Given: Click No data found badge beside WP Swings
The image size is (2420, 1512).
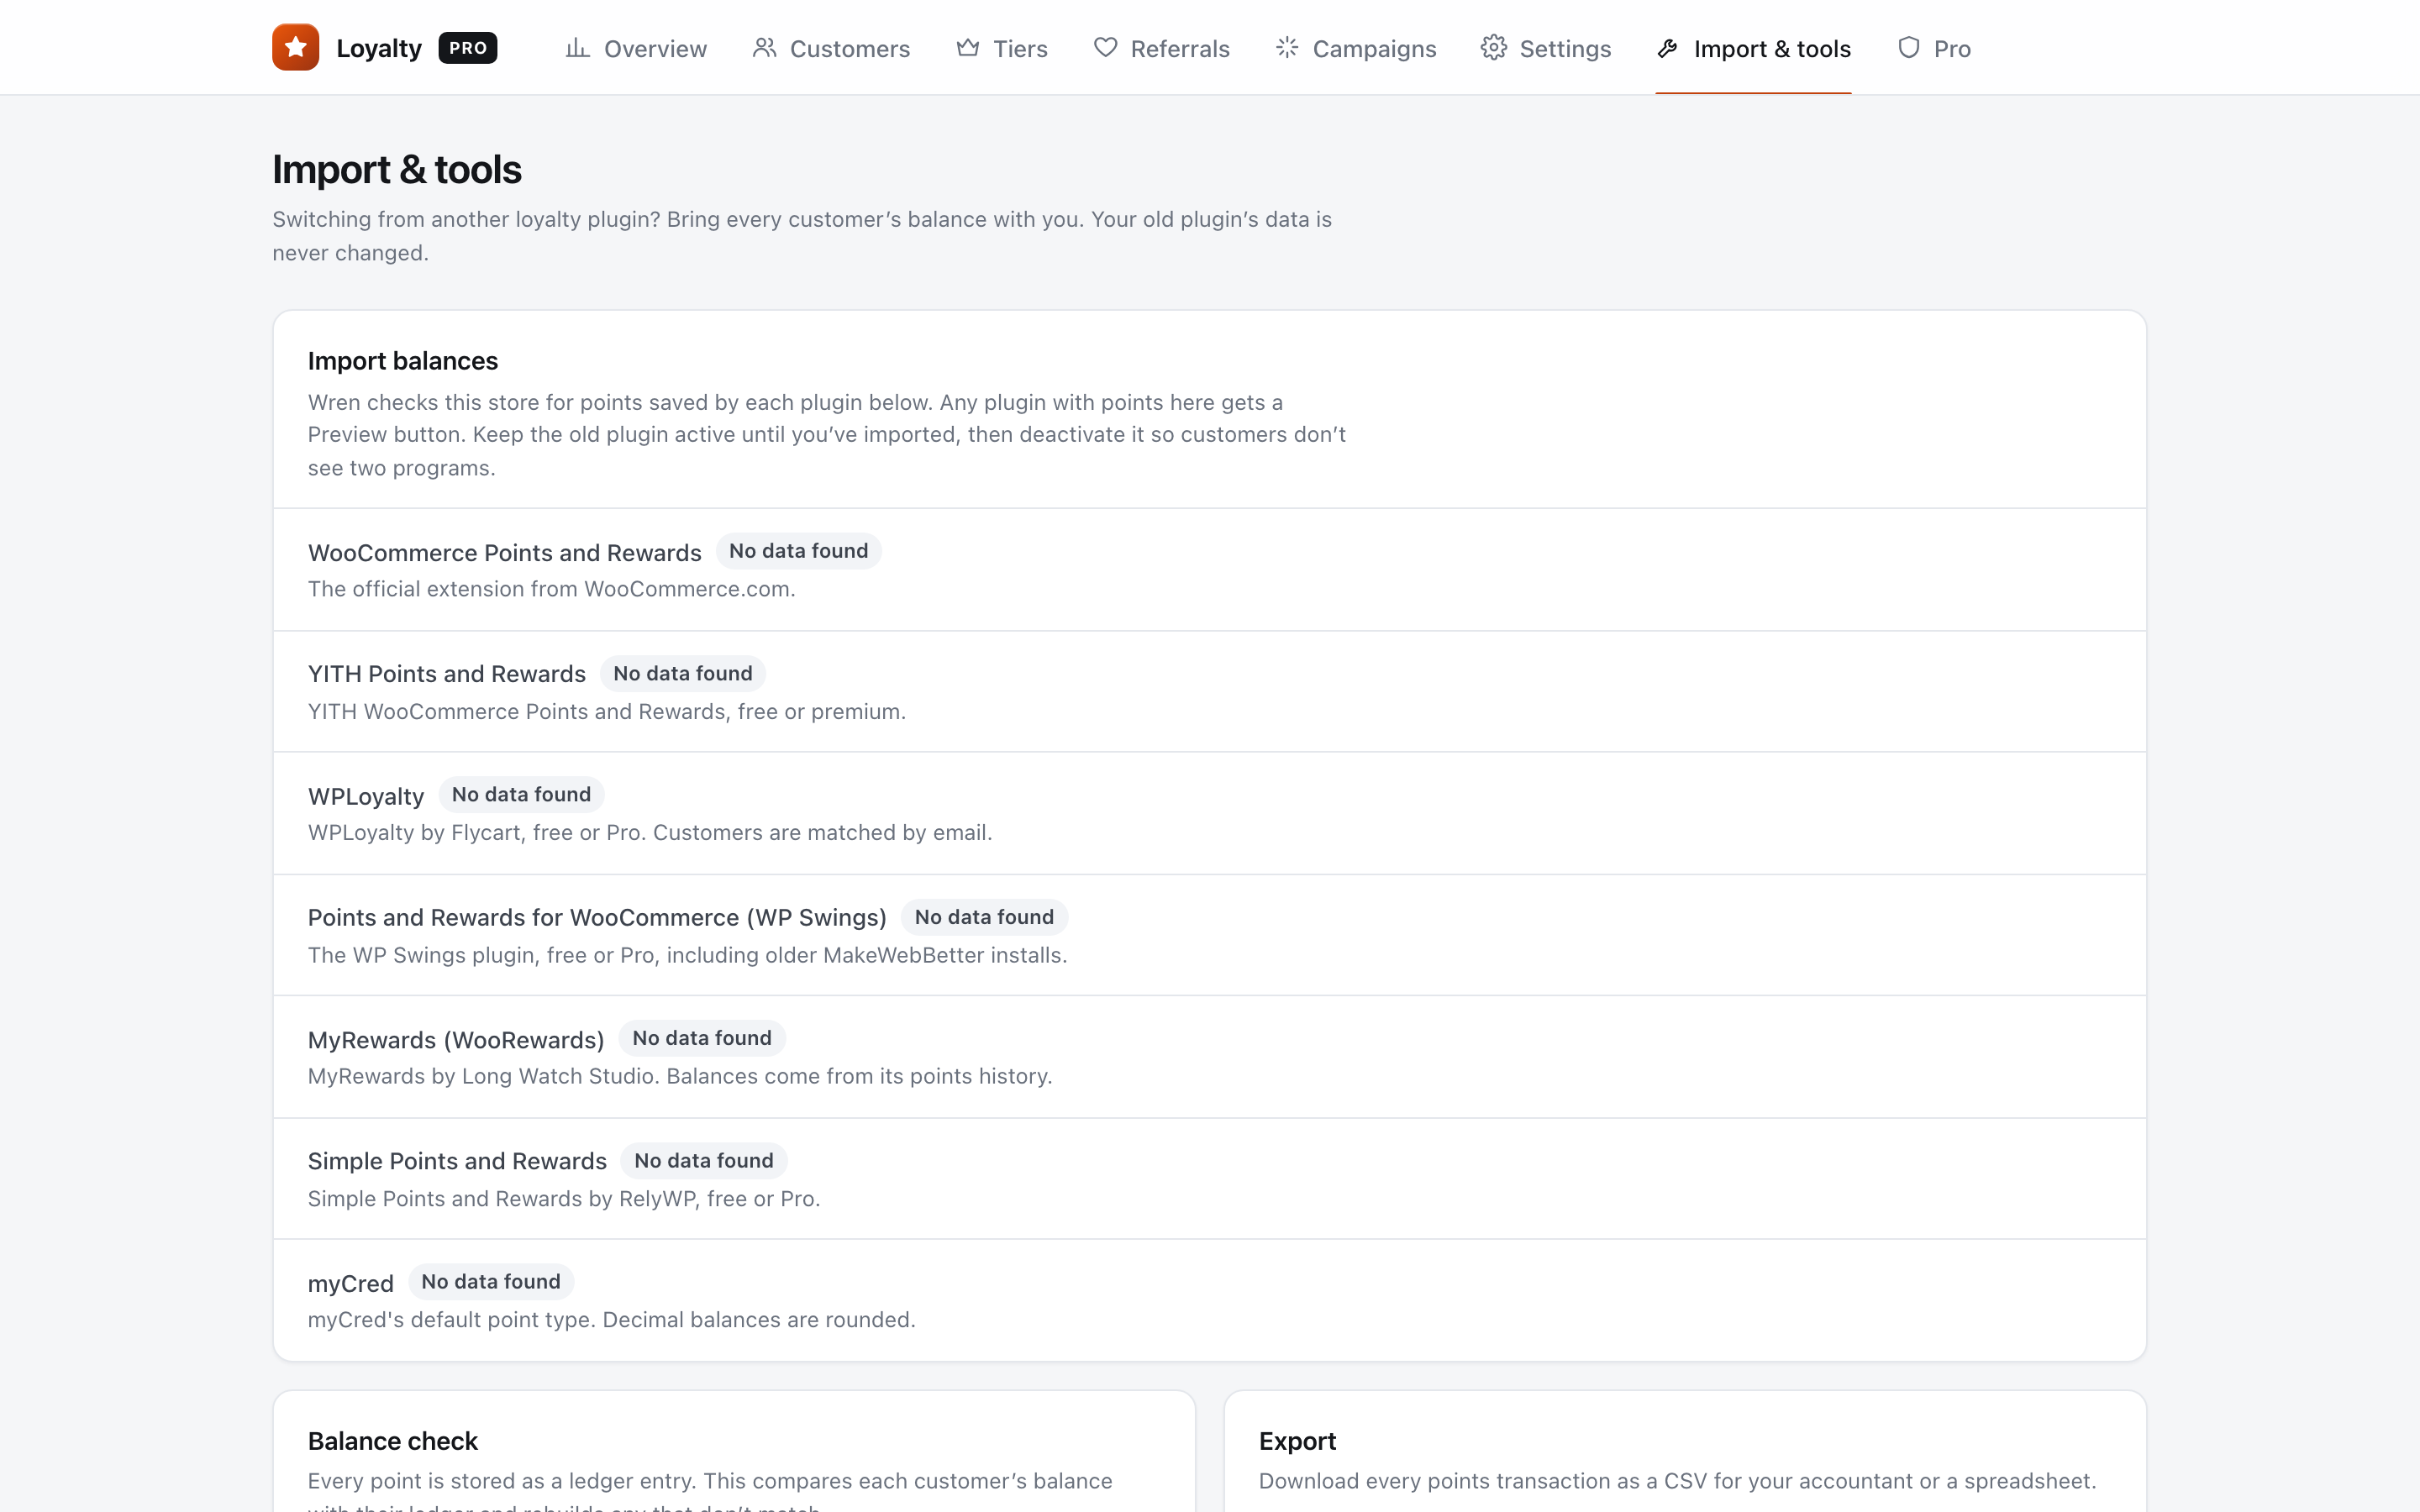Looking at the screenshot, I should [984, 917].
